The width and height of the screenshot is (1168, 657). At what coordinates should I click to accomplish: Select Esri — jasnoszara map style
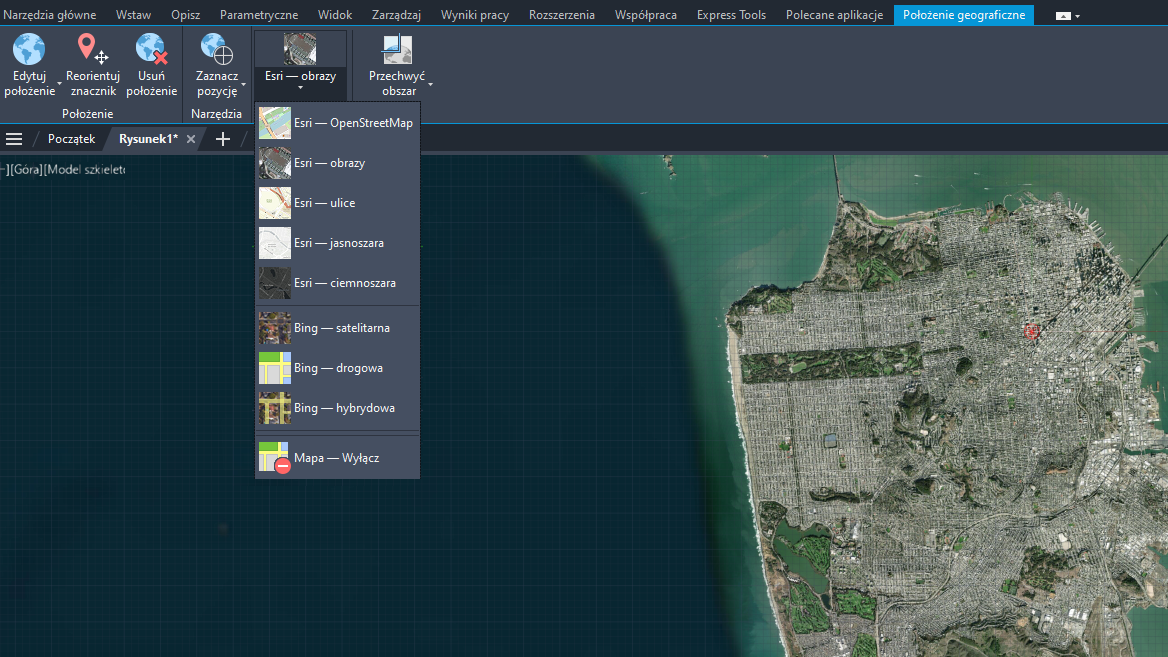[x=337, y=243]
